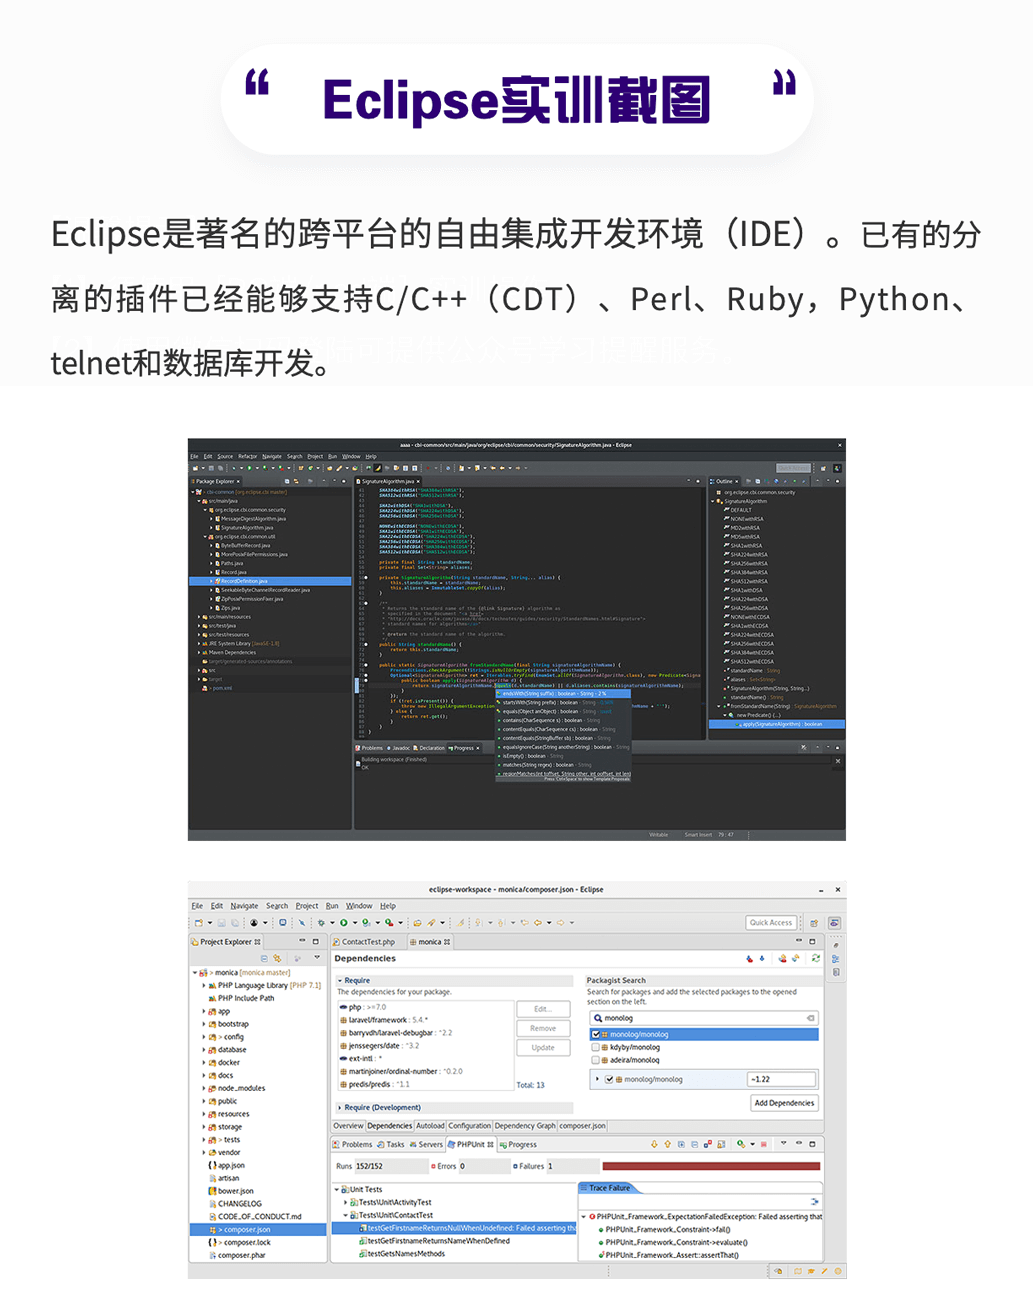The image size is (1033, 1308).
Task: Cancel the Building workspace job in dark window
Action: pos(838,761)
